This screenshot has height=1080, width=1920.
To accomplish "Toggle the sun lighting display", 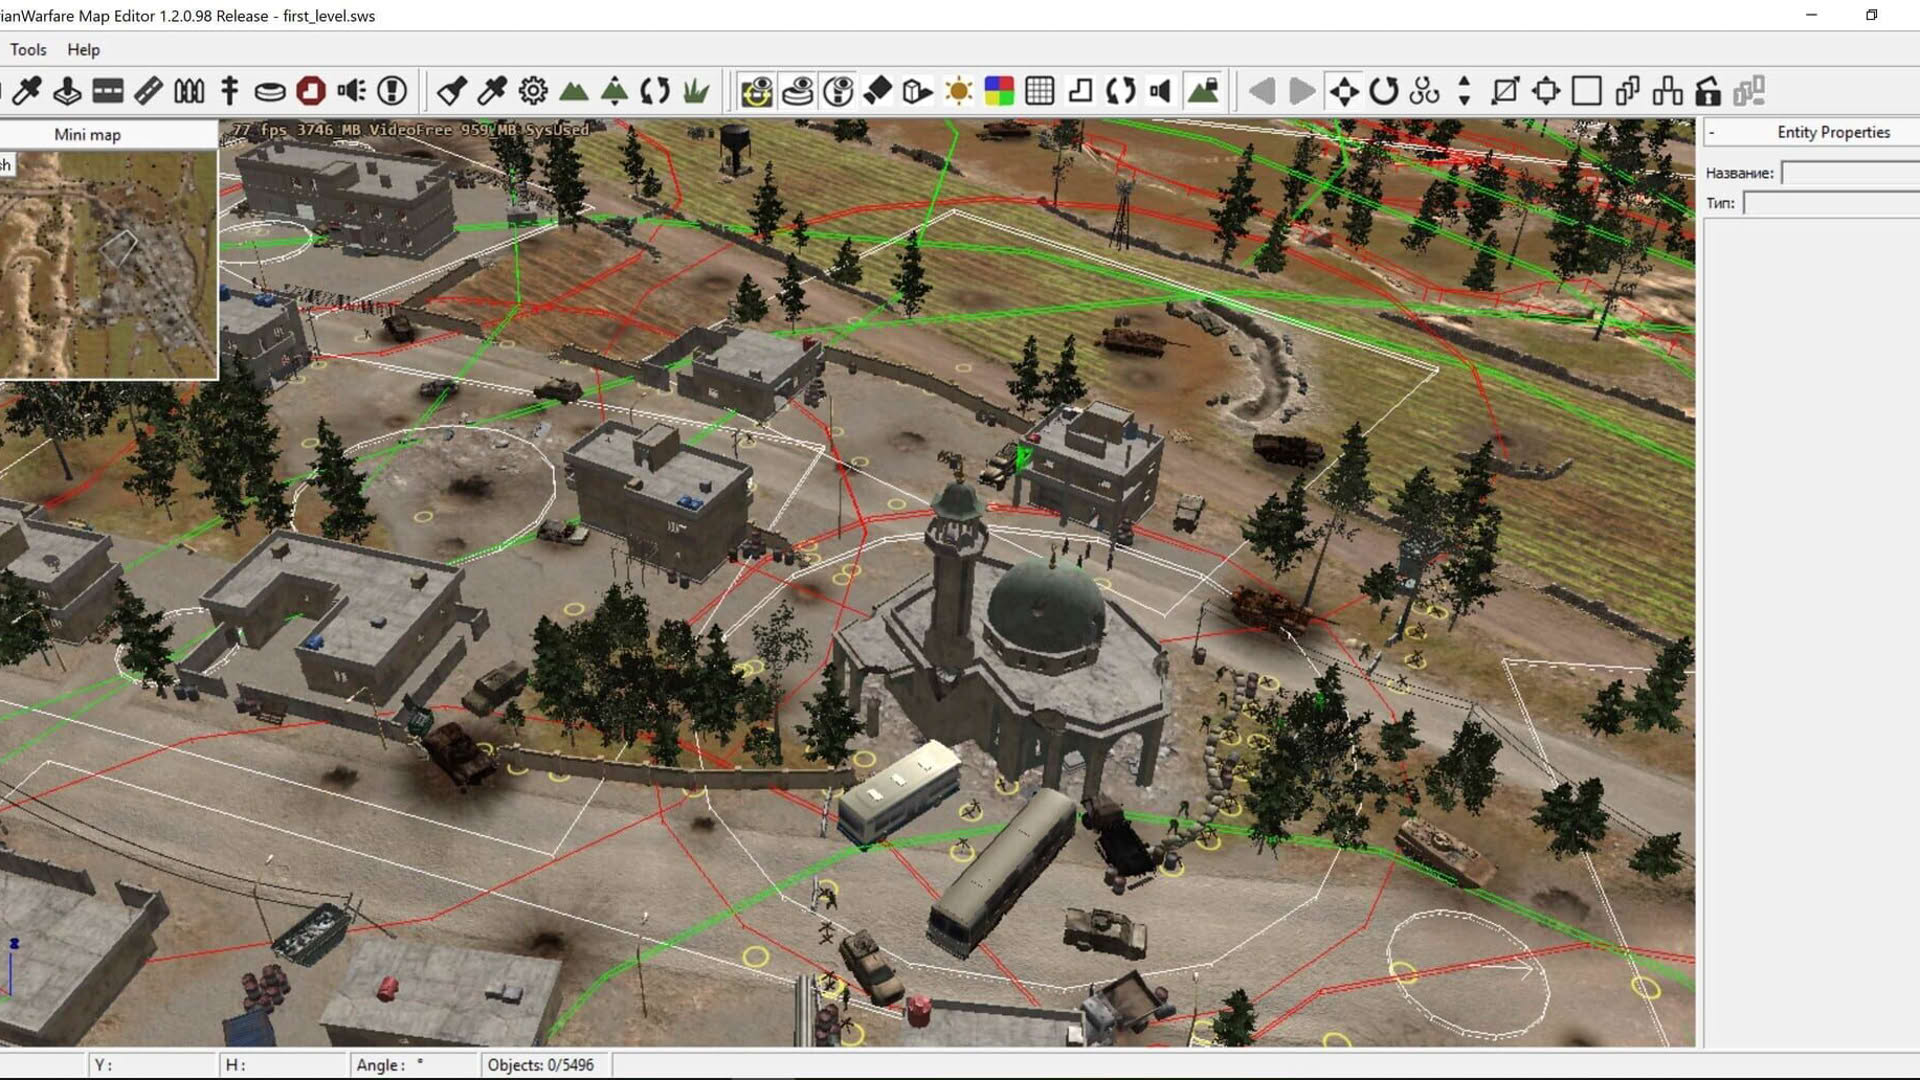I will pos(959,91).
